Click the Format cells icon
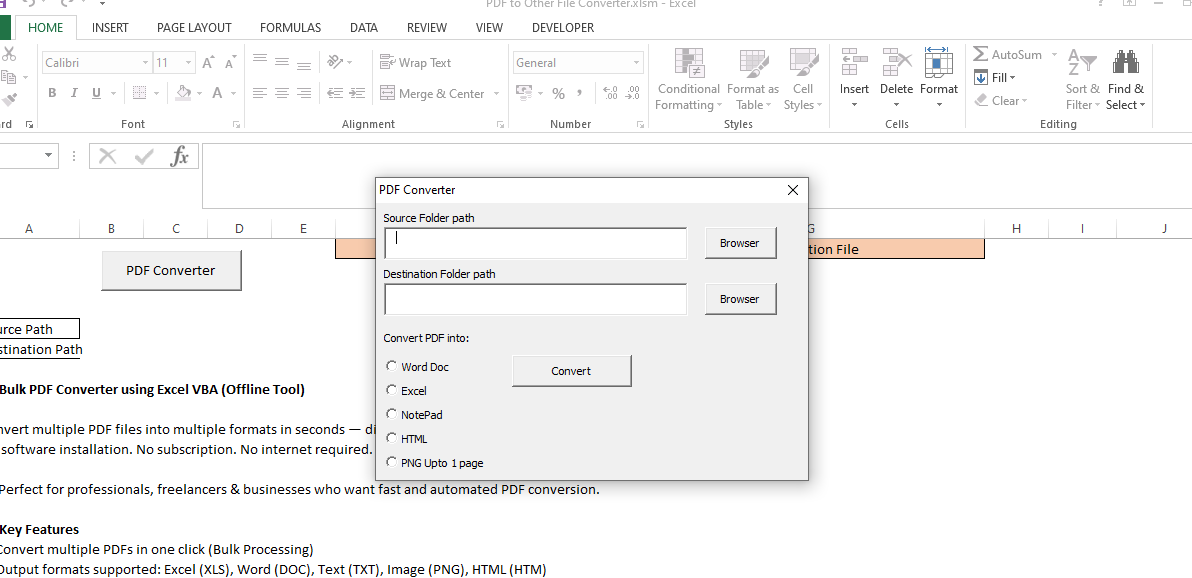 pos(938,64)
